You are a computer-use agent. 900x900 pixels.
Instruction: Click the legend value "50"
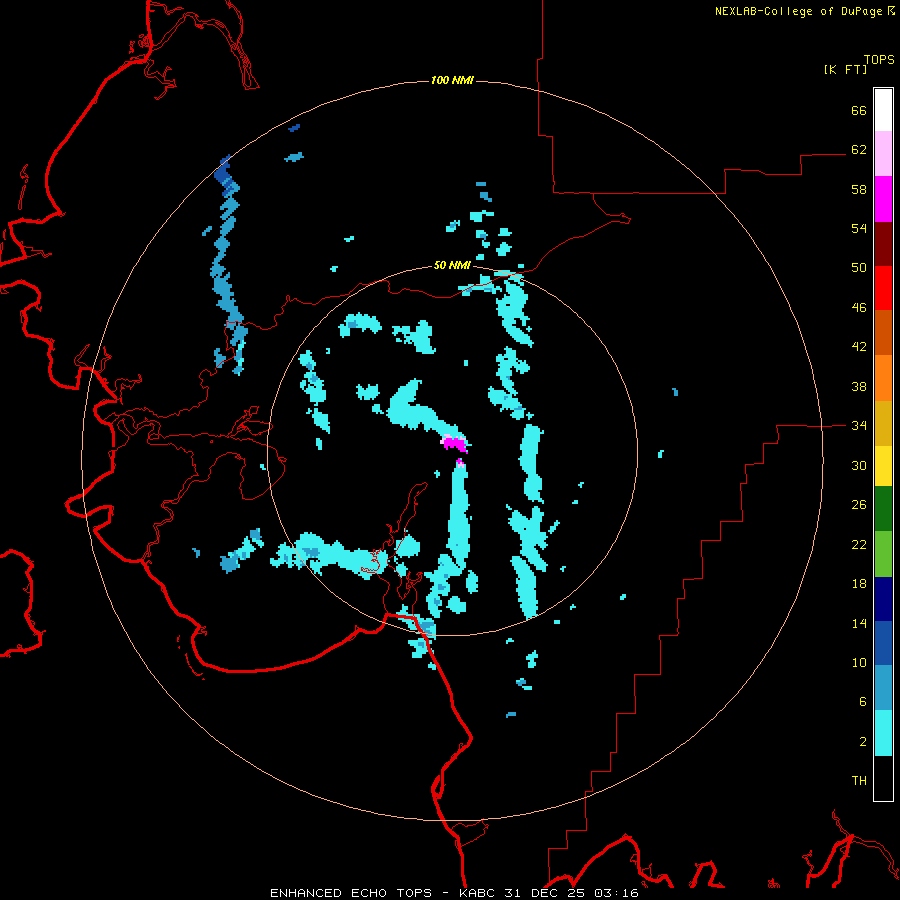[x=859, y=267]
